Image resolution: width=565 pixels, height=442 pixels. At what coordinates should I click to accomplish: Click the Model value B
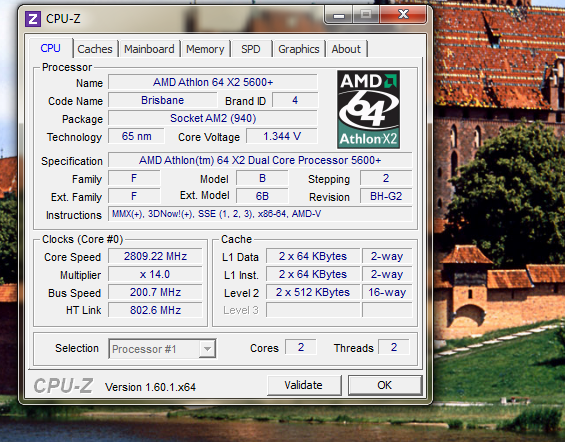click(262, 178)
